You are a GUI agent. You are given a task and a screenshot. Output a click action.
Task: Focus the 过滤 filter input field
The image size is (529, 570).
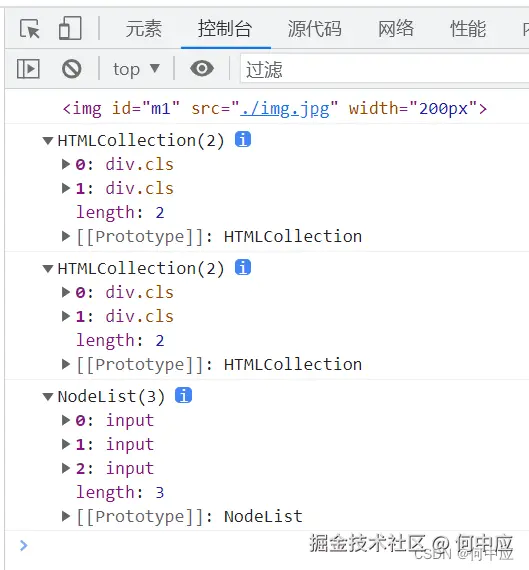(384, 69)
